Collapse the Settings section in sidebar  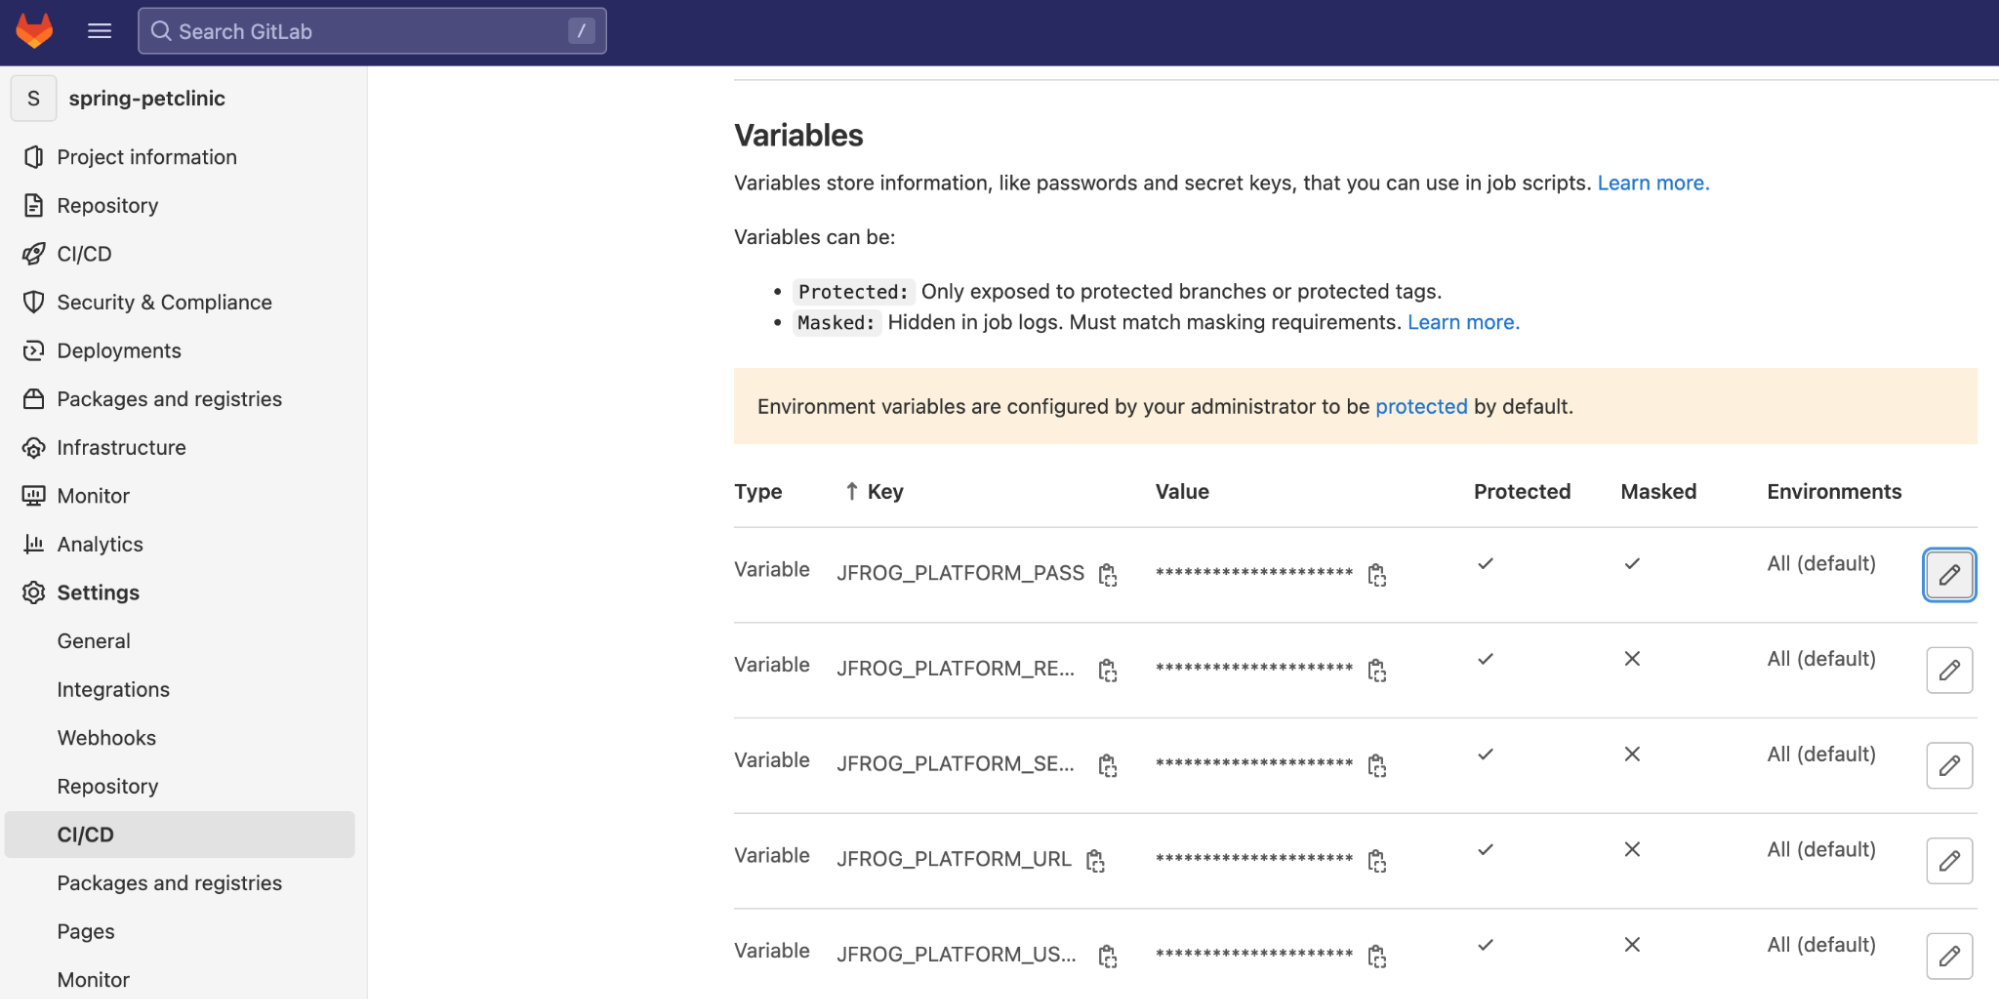pyautogui.click(x=97, y=592)
